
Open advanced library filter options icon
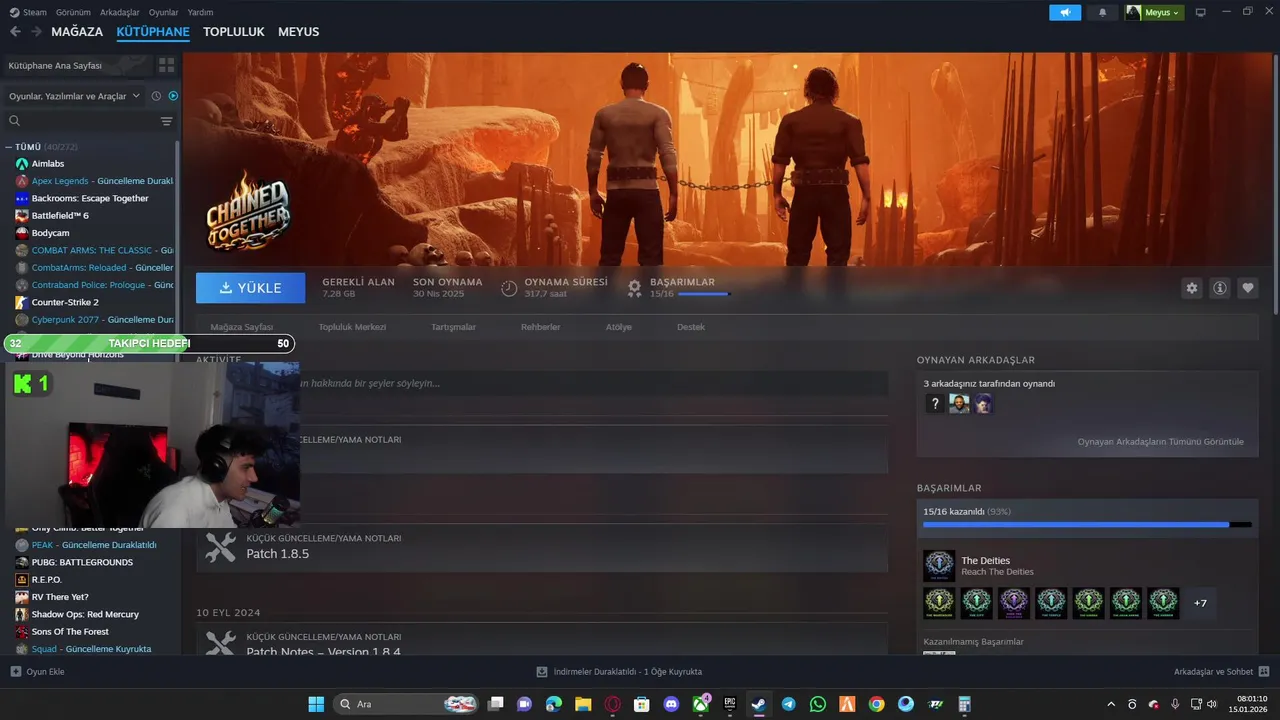(167, 121)
